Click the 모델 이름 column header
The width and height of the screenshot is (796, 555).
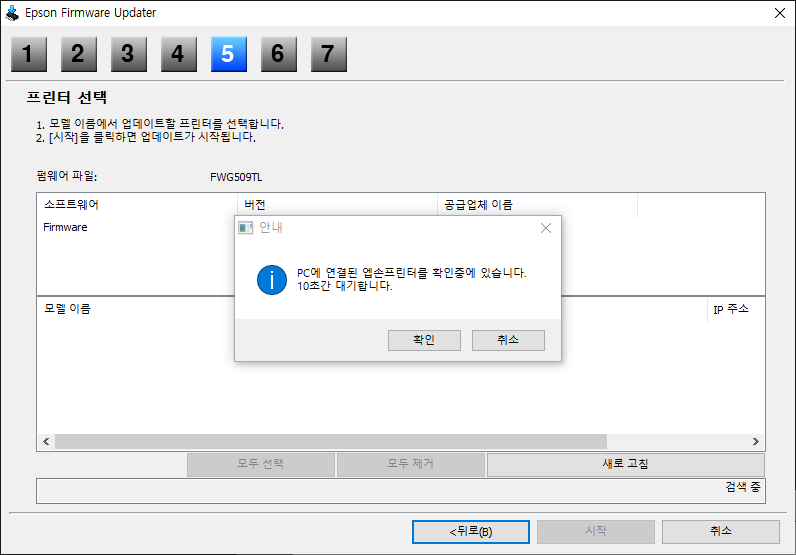tap(67, 309)
